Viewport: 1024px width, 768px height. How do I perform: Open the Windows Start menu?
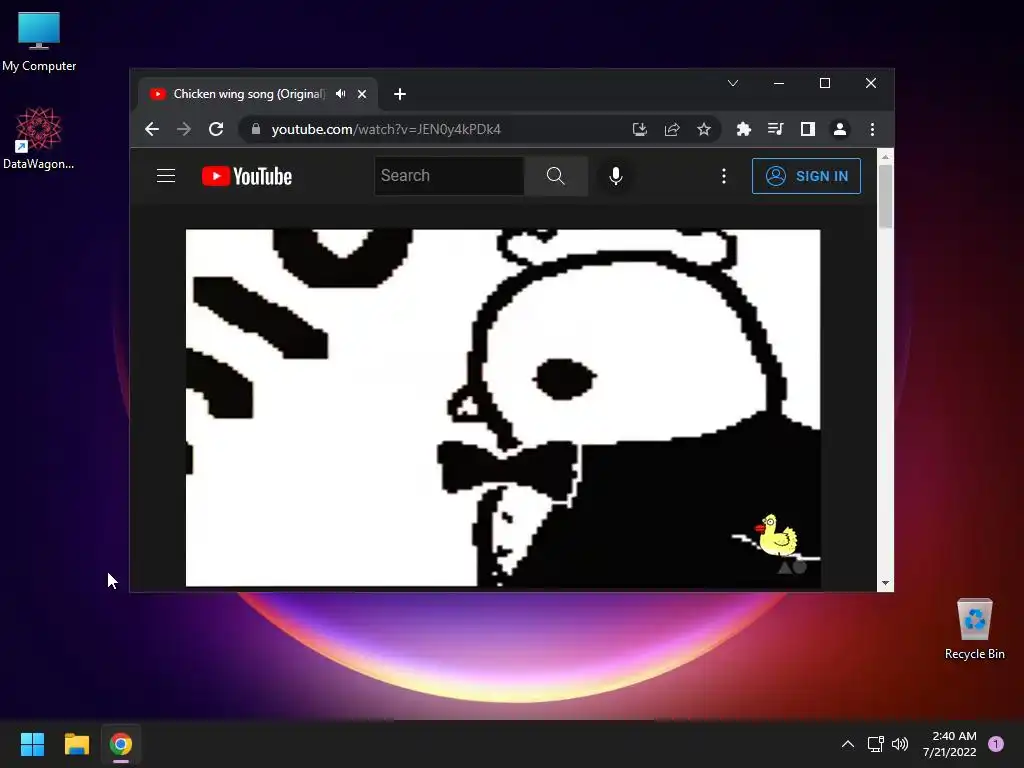(x=32, y=744)
